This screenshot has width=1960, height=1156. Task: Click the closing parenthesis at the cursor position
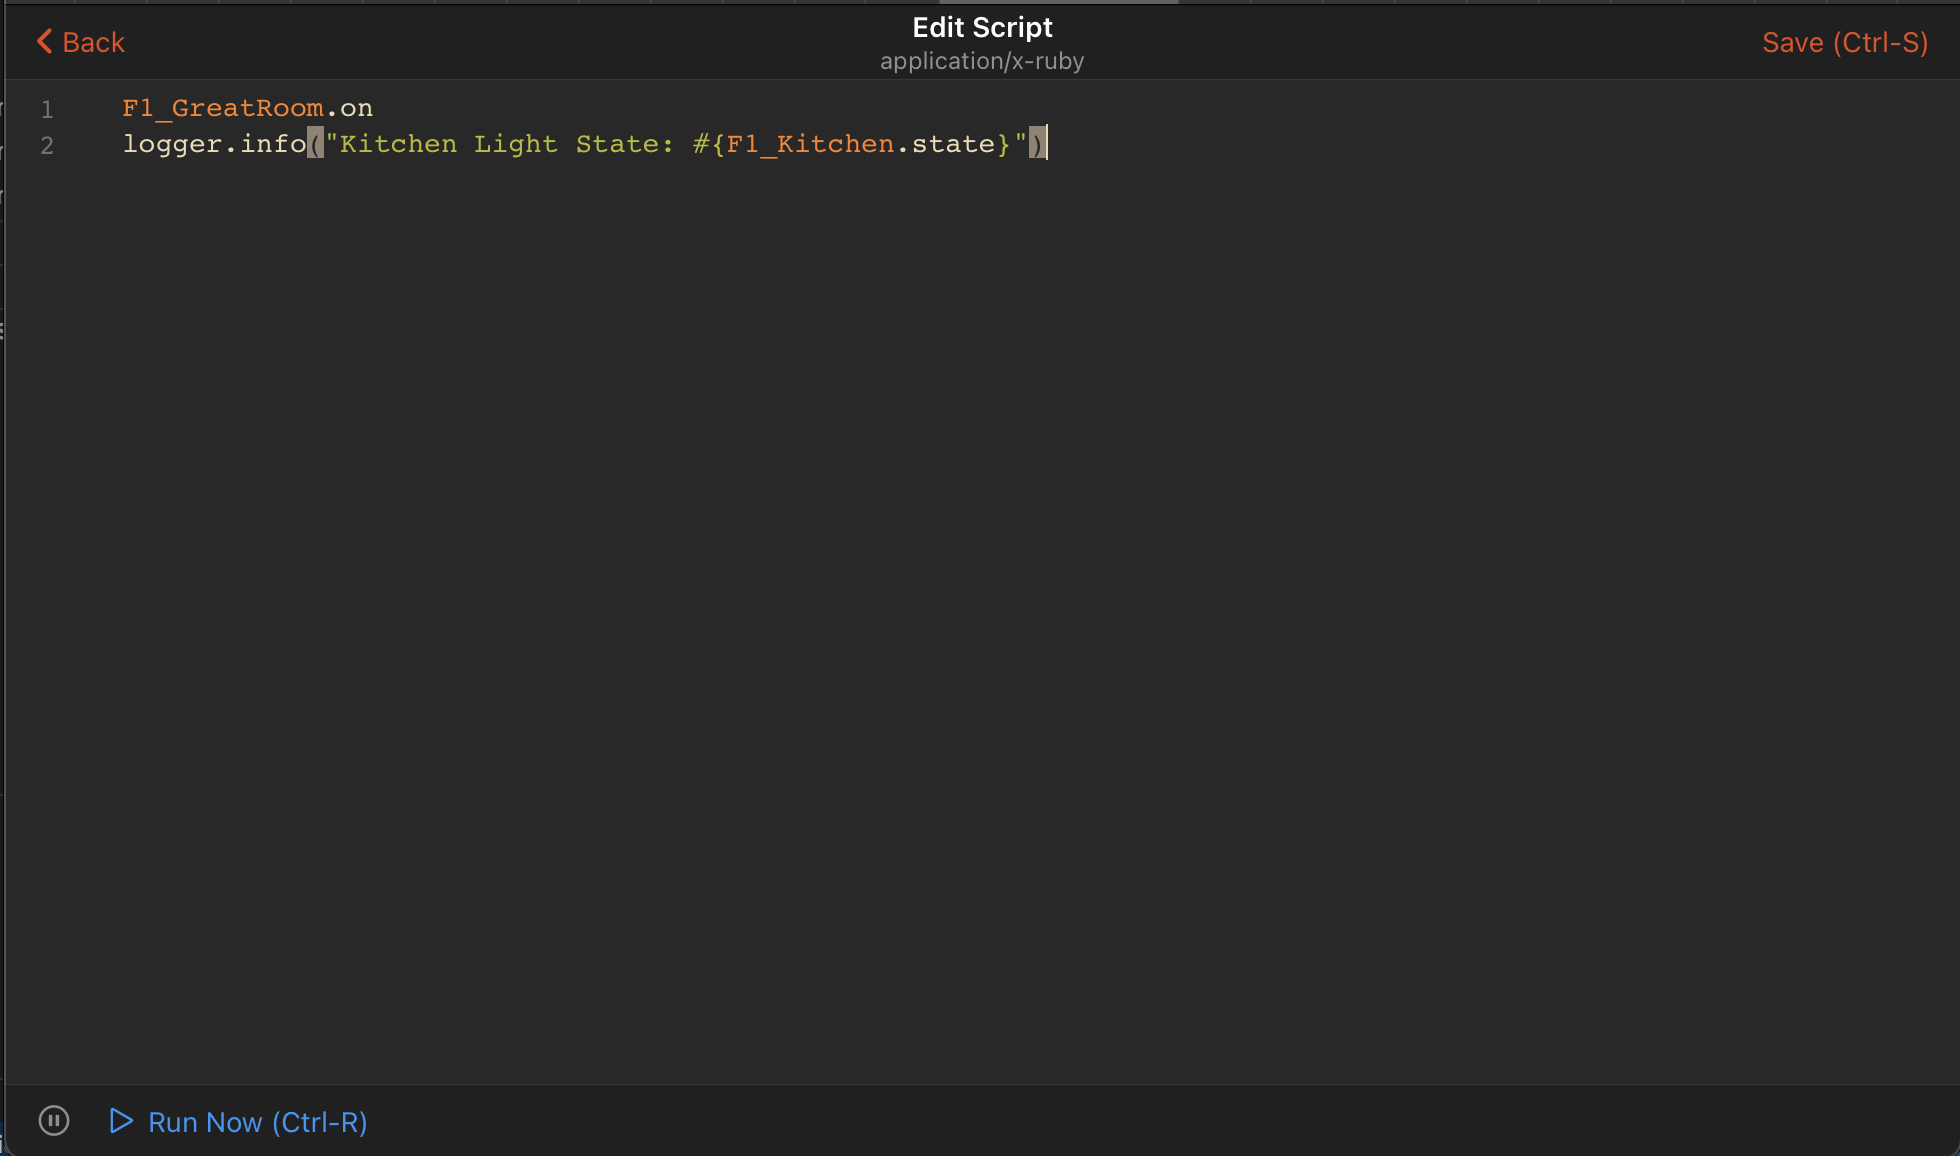click(1038, 144)
